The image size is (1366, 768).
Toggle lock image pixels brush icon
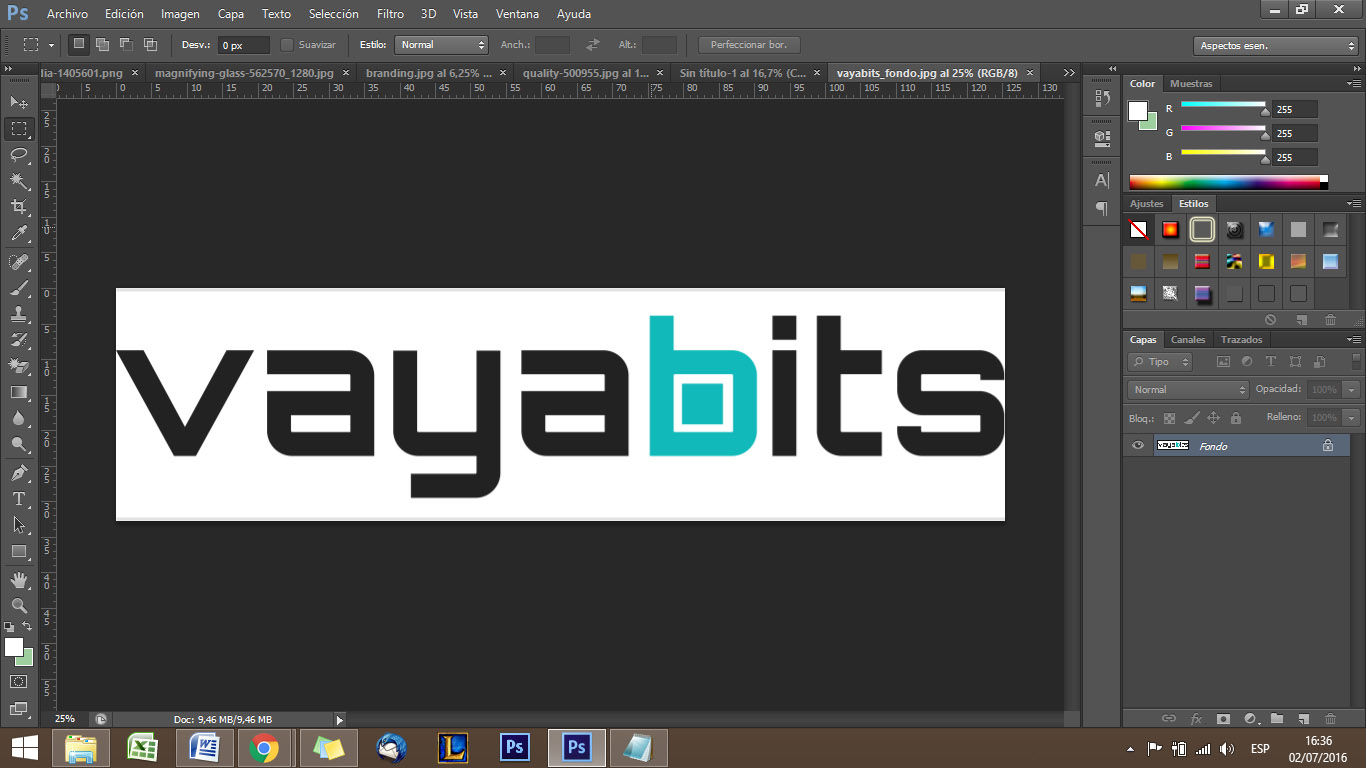pos(1191,418)
